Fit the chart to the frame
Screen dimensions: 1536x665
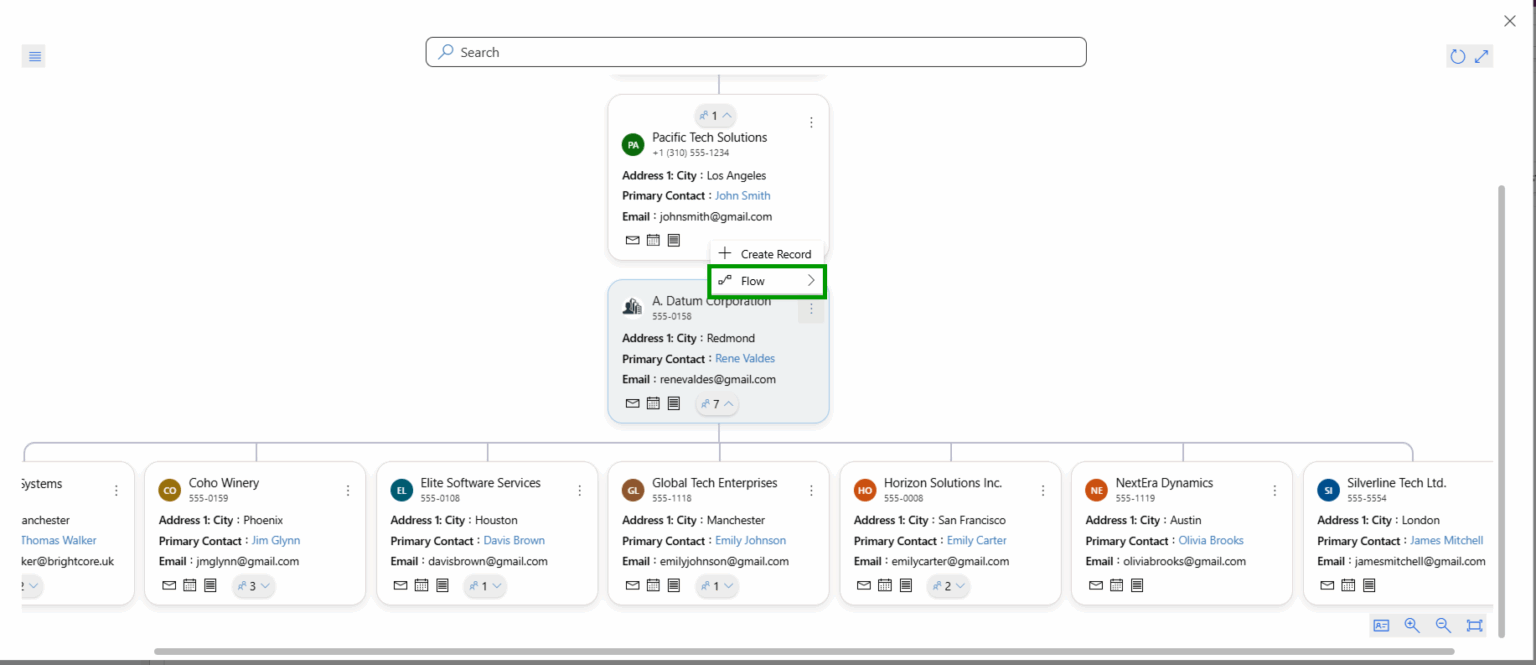pos(1474,625)
